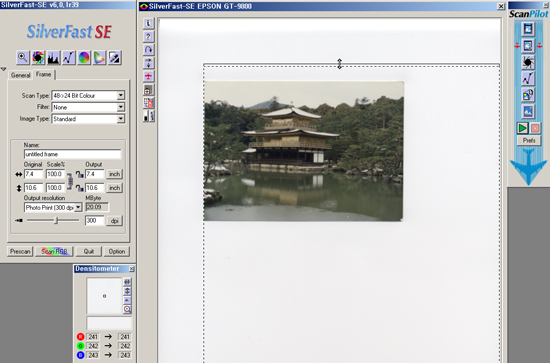The height and width of the screenshot is (363, 550).
Task: Click the ScanPilot auto-adjust aperture step
Action: point(528,62)
